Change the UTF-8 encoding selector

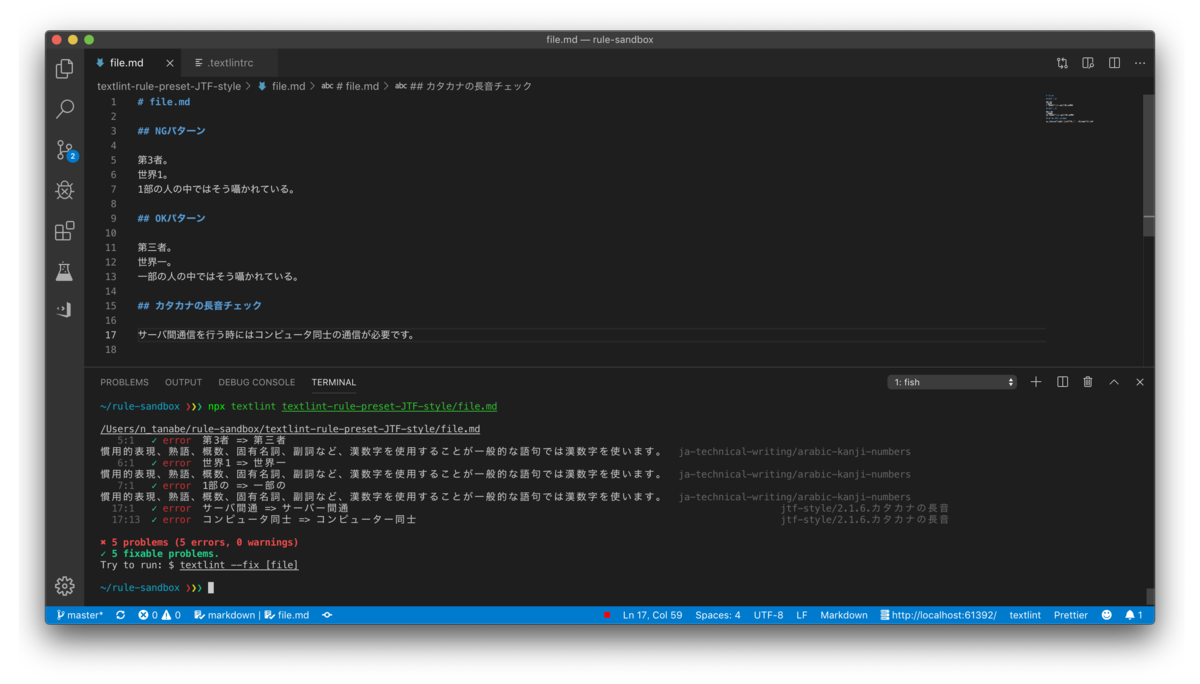click(768, 615)
